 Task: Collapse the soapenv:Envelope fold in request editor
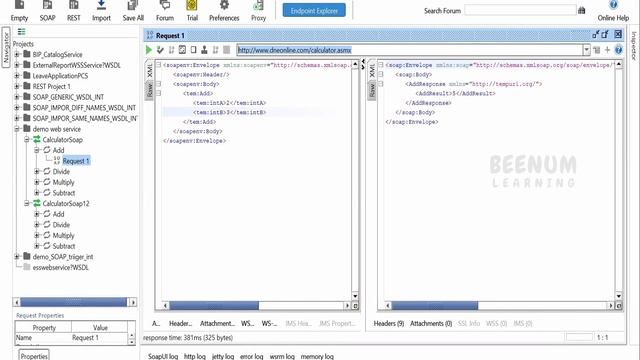coord(158,65)
